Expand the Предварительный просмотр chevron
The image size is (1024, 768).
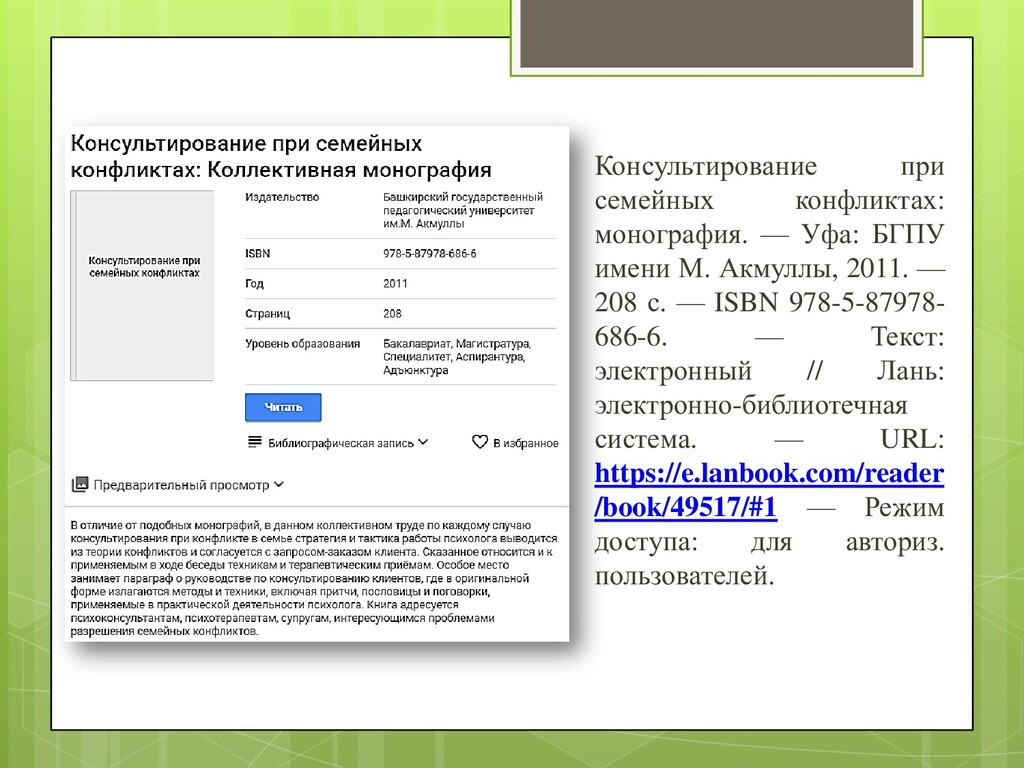pyautogui.click(x=279, y=484)
